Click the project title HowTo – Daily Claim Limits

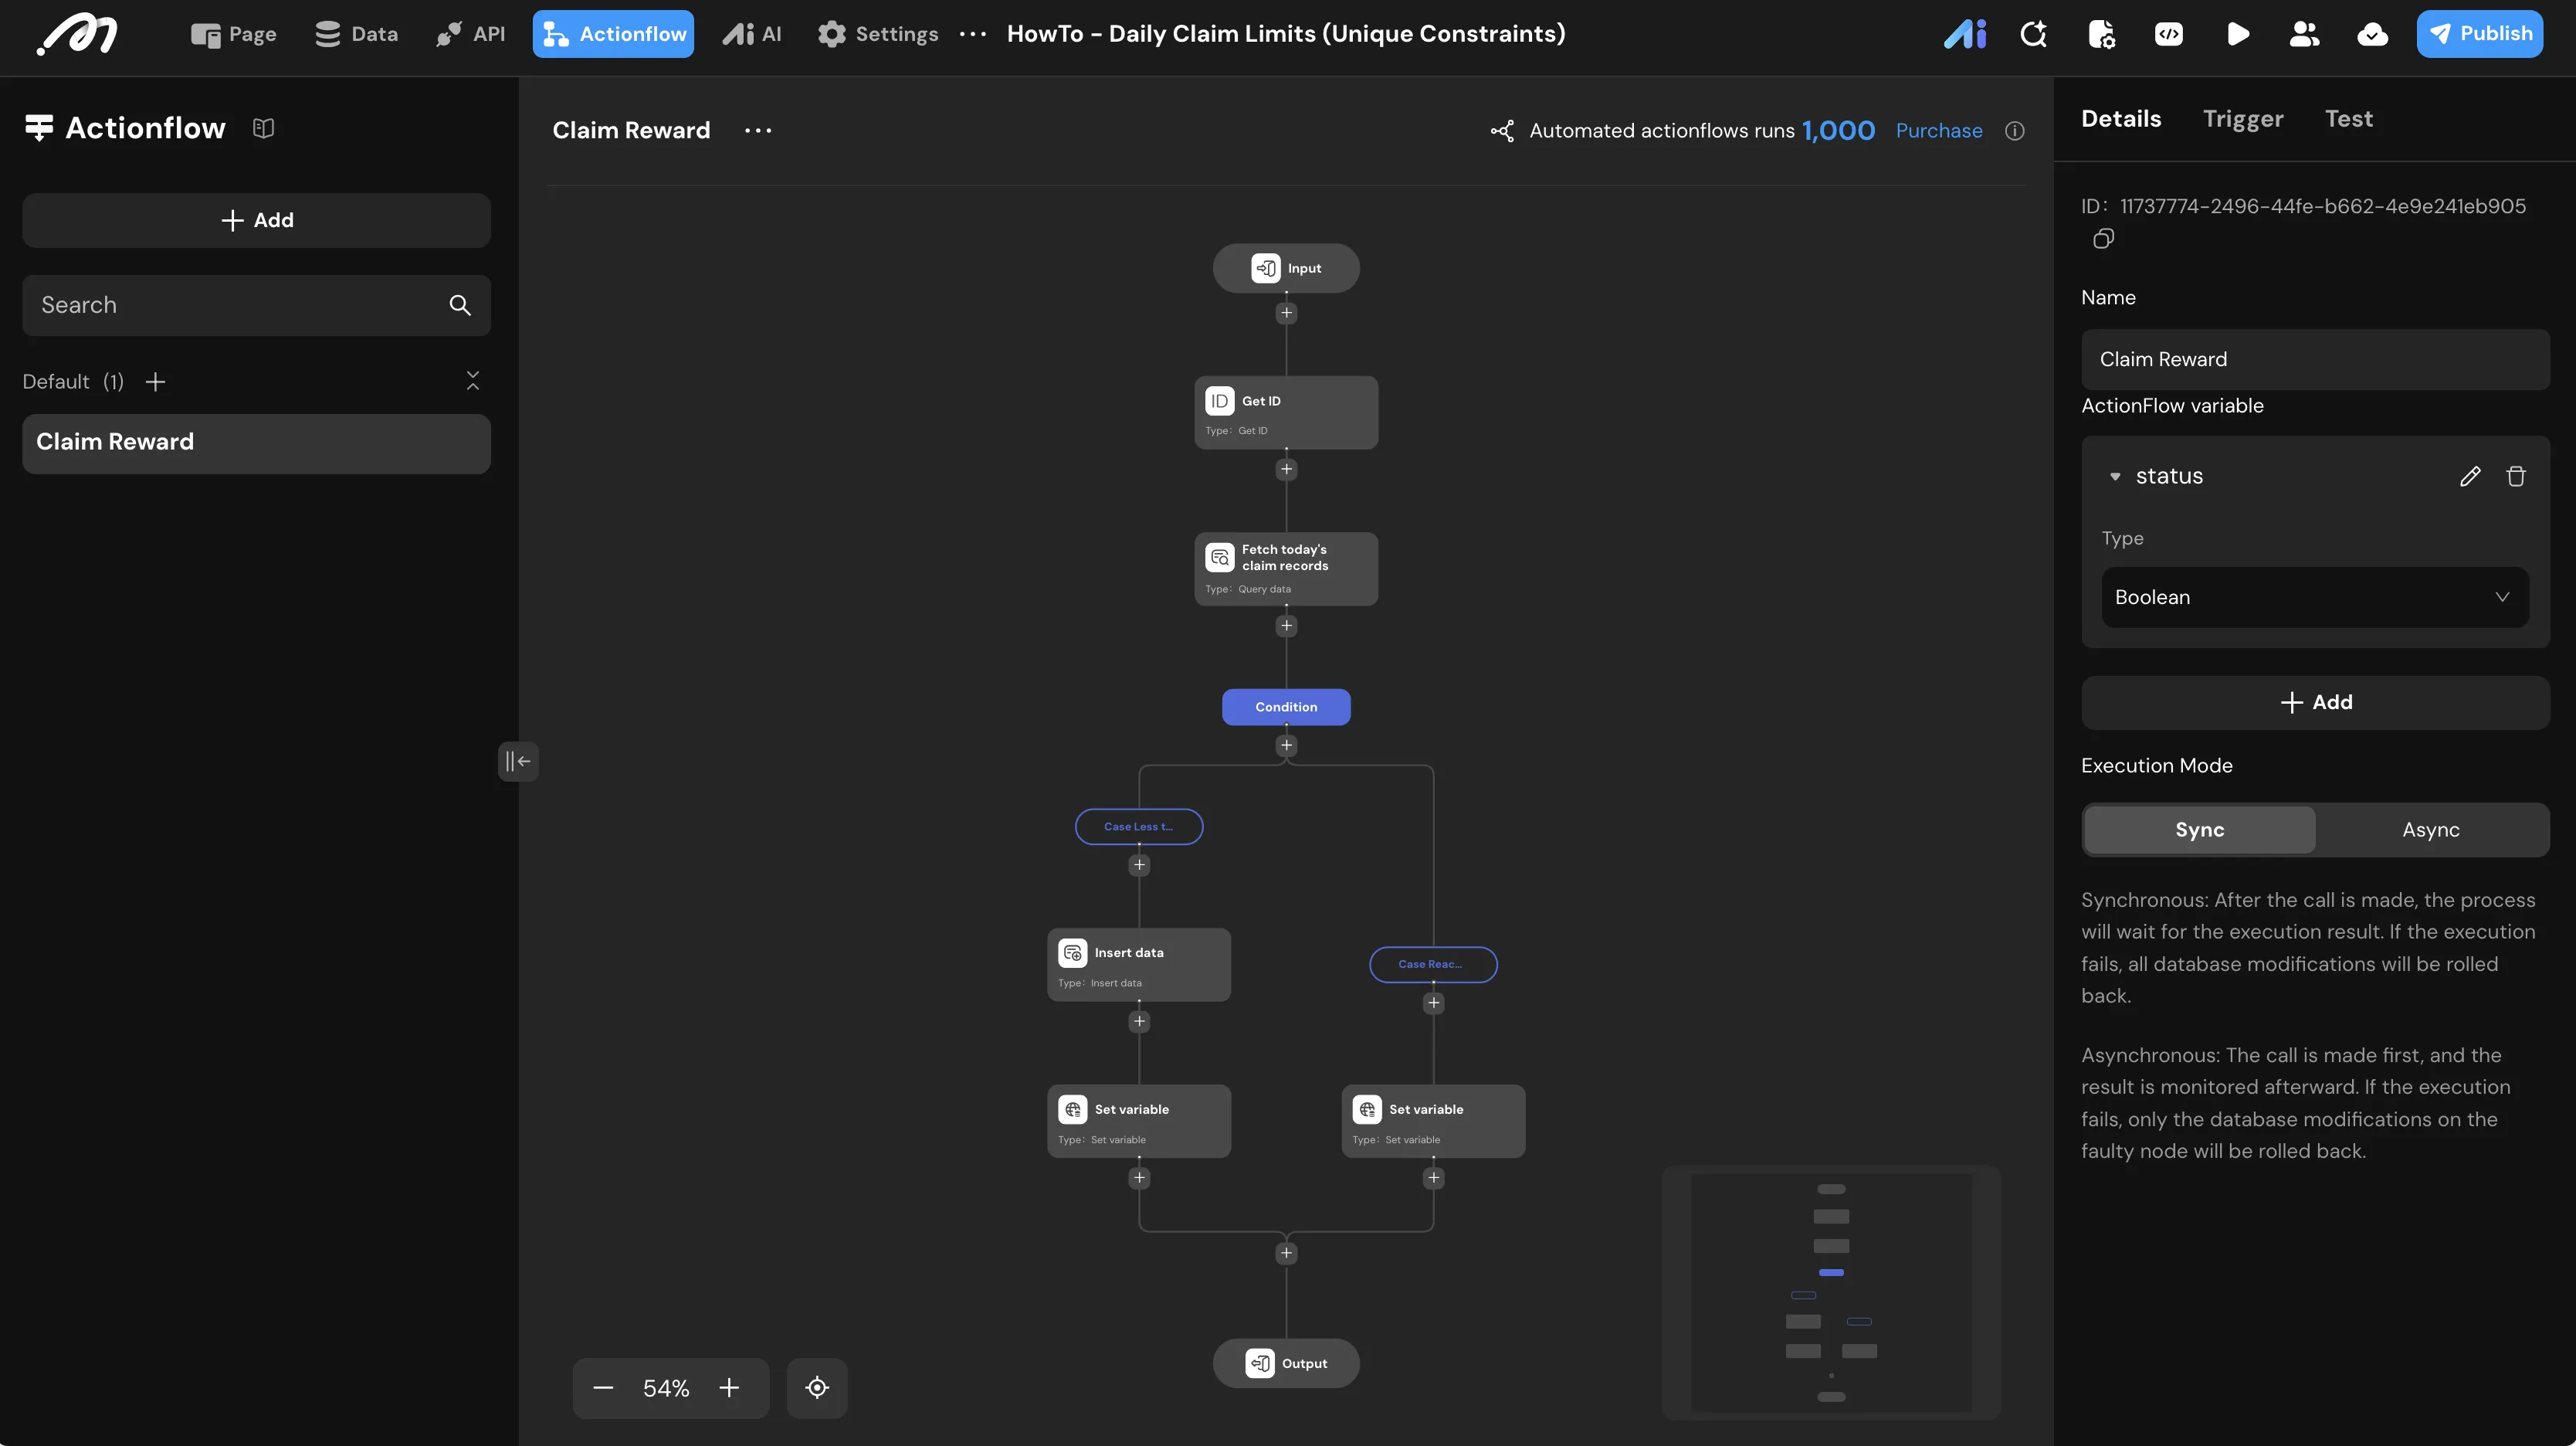click(x=1286, y=34)
